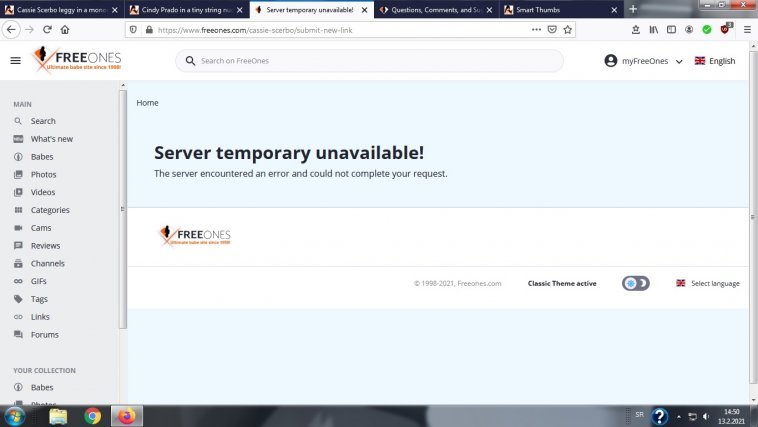Click the green checkmark extension icon
758x427 pixels.
click(707, 29)
